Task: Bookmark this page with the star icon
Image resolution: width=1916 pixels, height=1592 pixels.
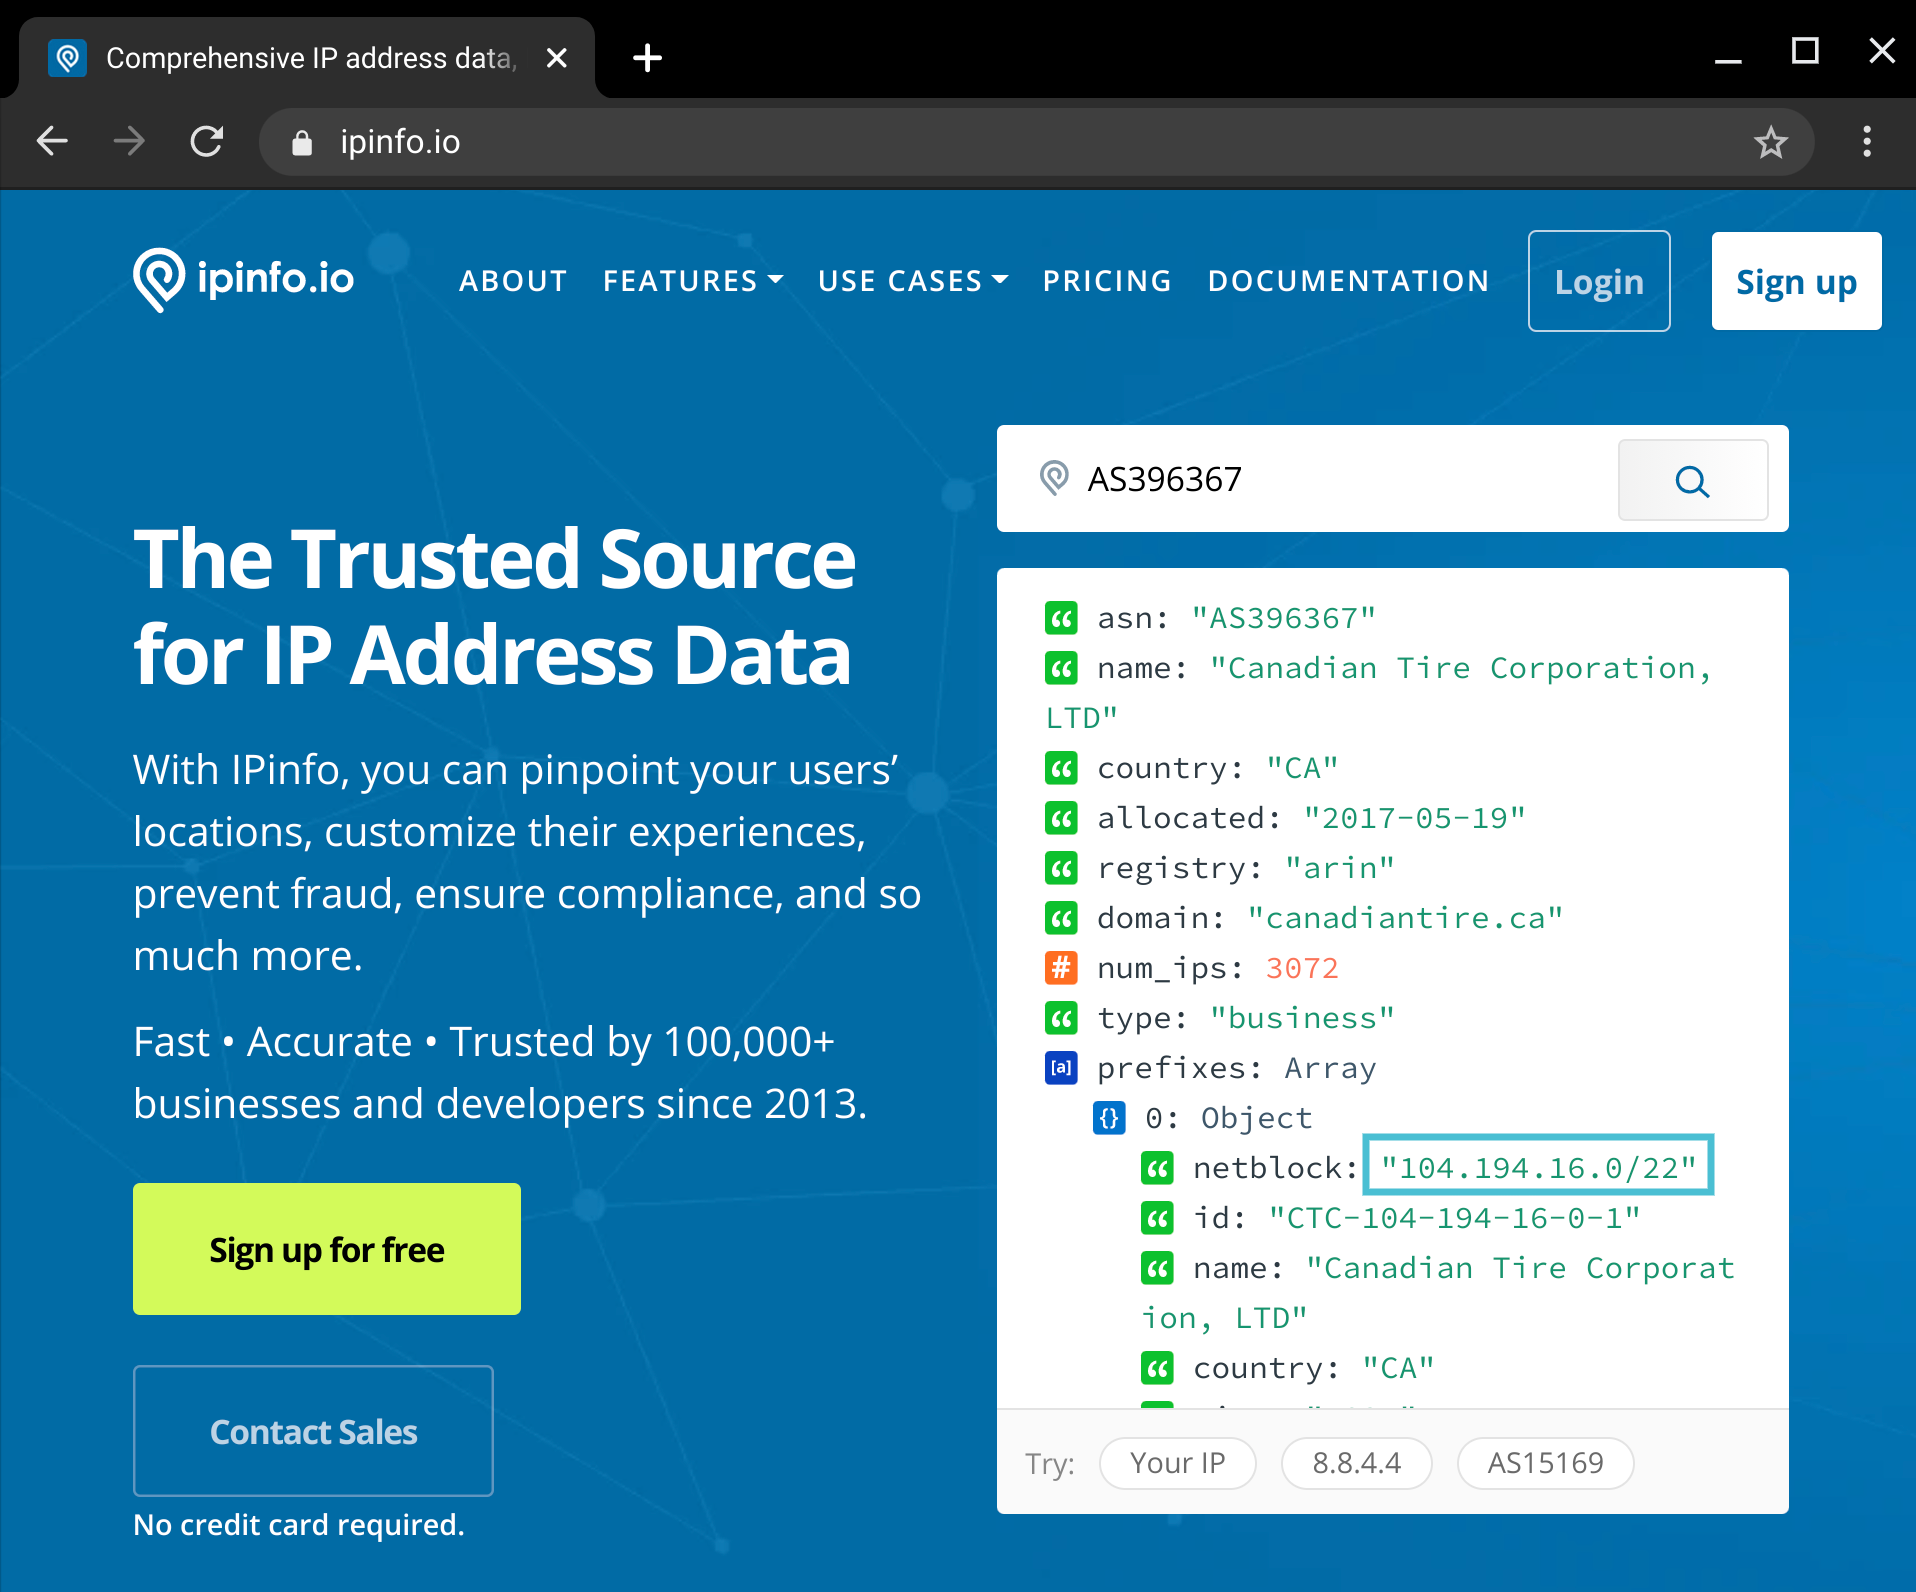Action: point(1770,142)
